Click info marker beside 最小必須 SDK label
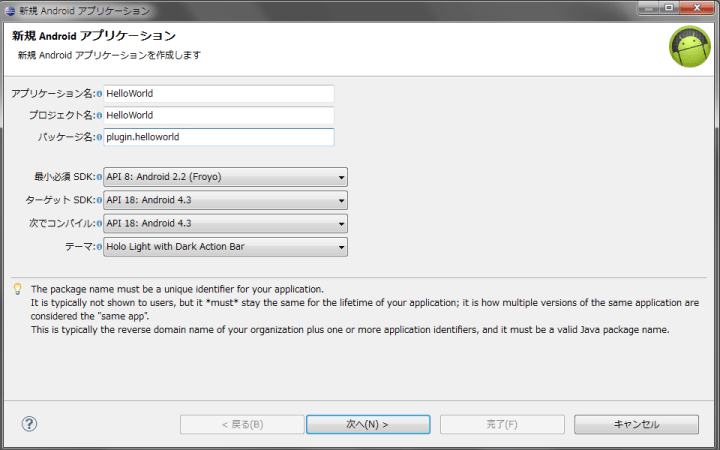Viewport: 720px width, 450px height. pos(99,178)
